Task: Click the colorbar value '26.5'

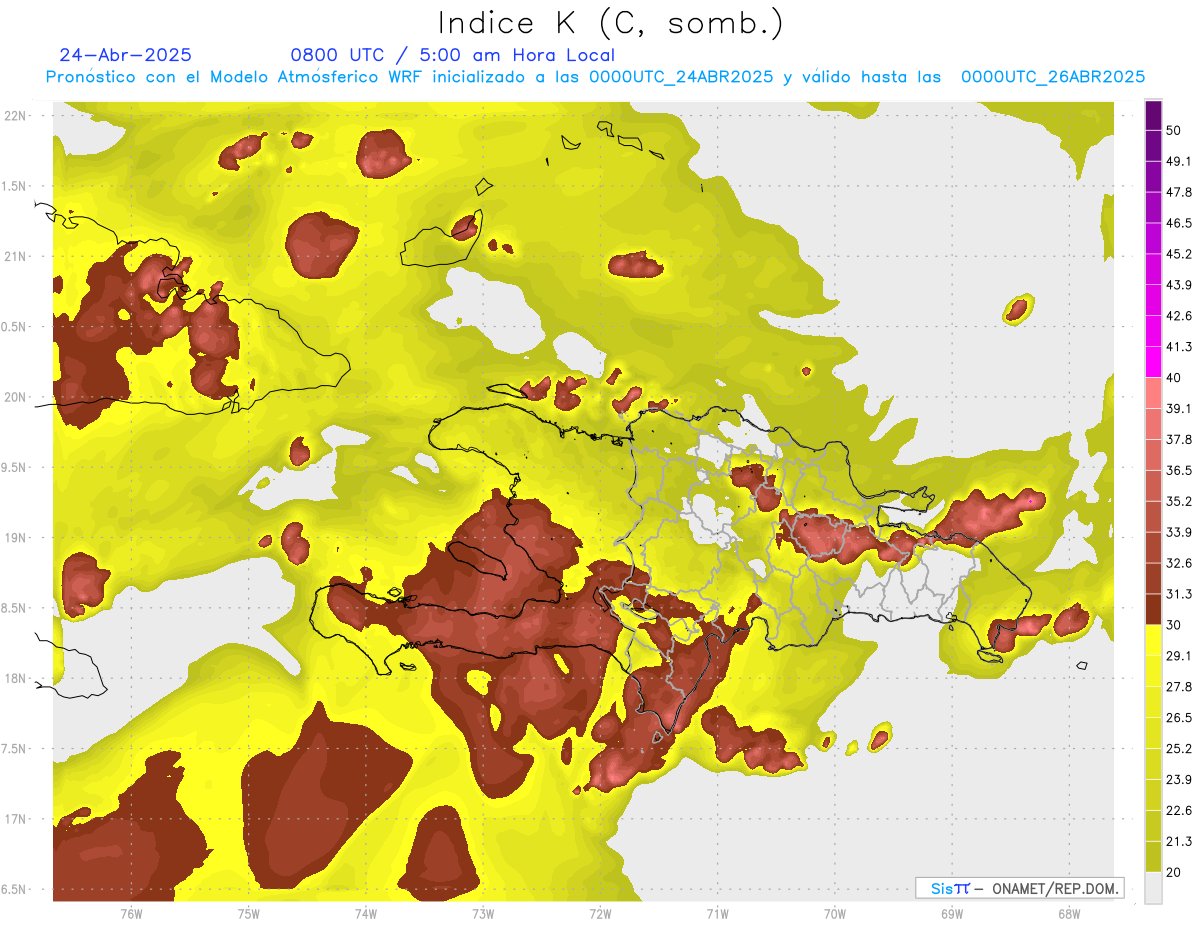Action: point(1179,718)
